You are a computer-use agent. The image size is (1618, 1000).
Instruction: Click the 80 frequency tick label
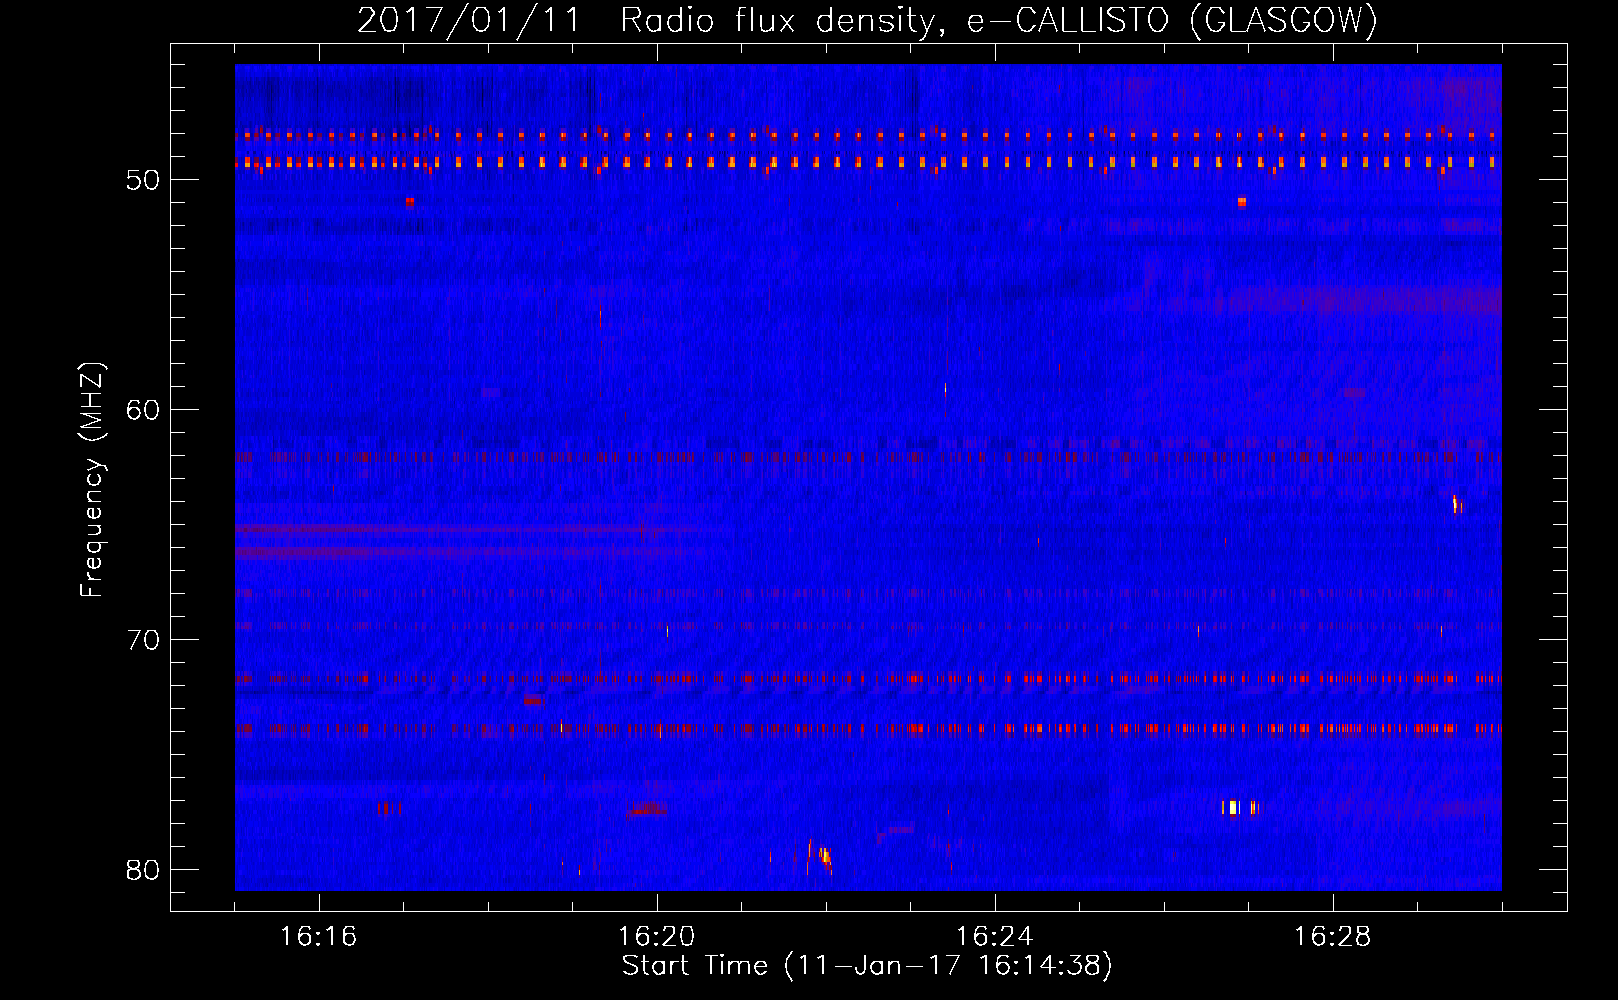tap(143, 870)
